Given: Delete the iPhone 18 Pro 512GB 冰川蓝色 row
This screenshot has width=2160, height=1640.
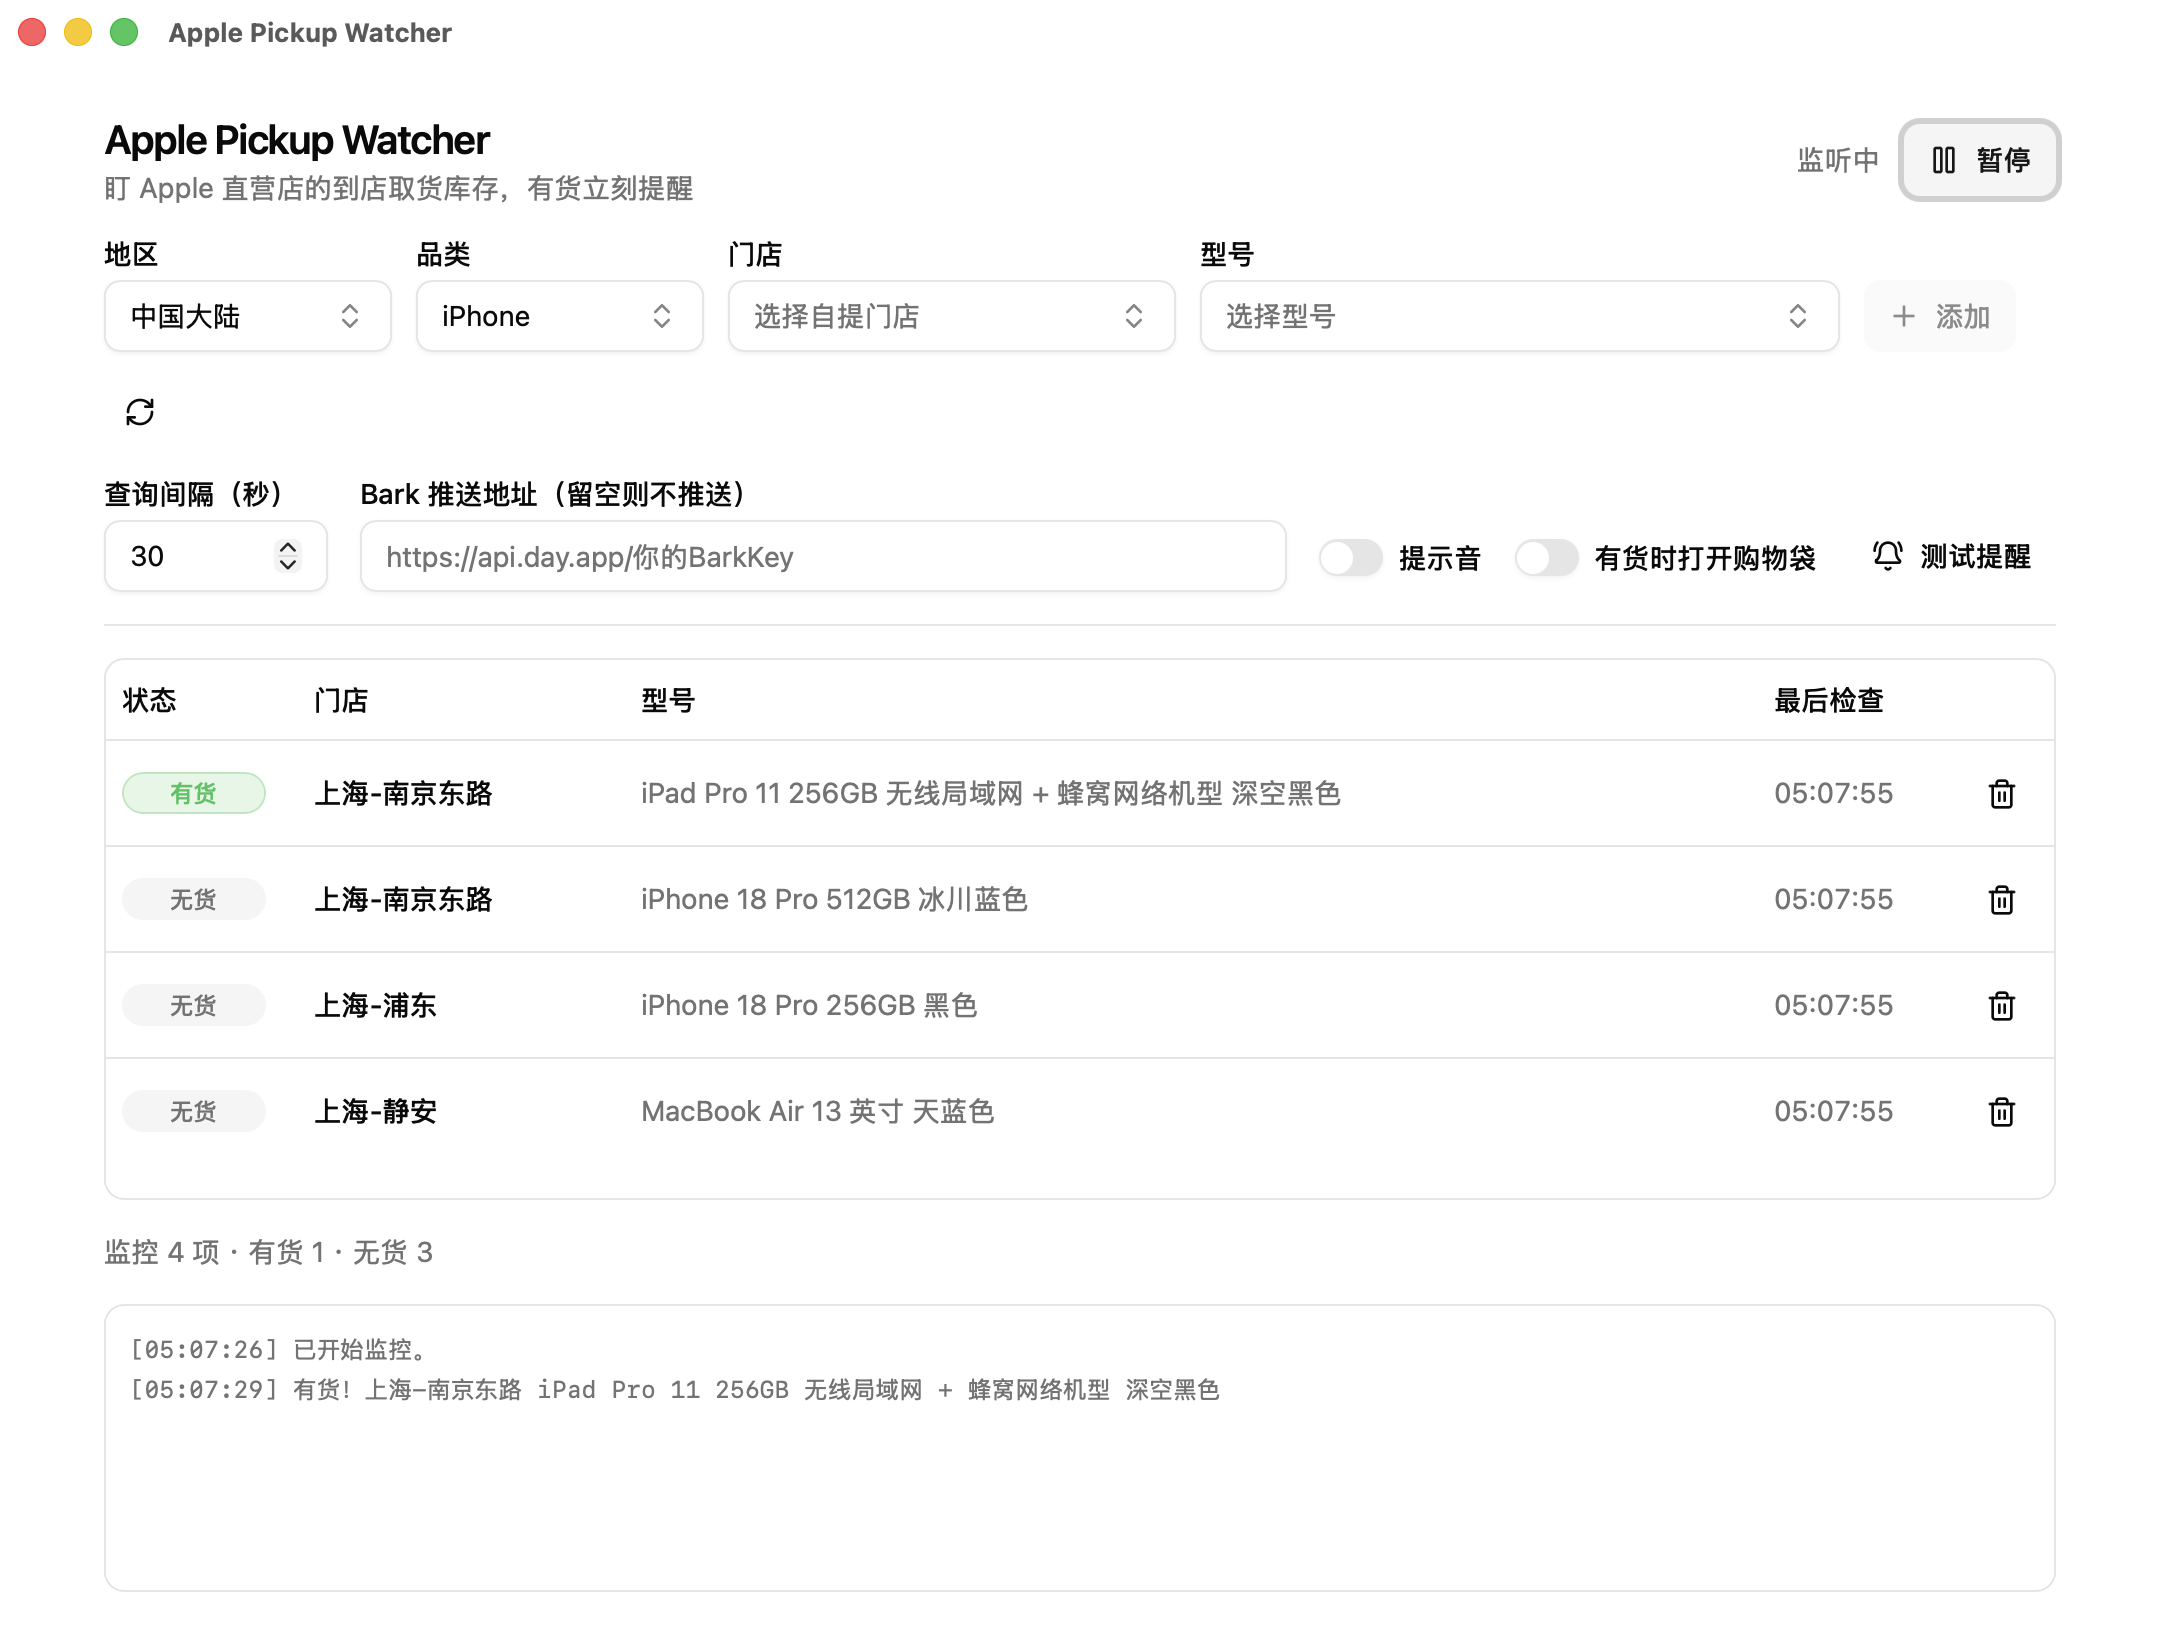Looking at the screenshot, I should point(2001,900).
